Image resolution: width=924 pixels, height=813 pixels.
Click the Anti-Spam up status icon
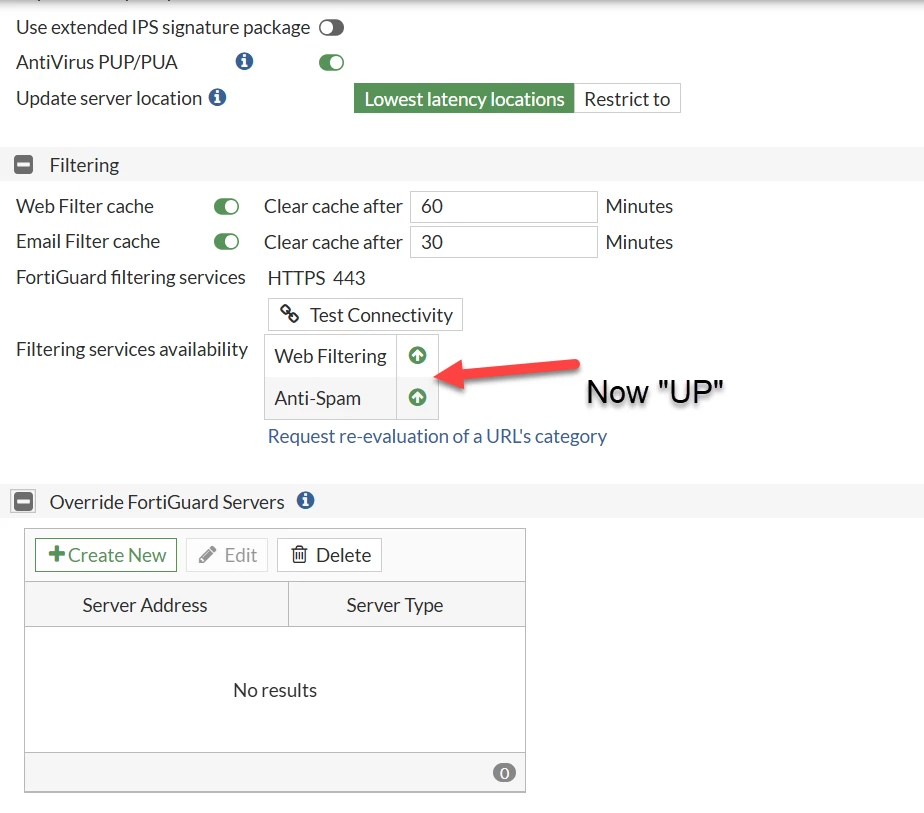point(417,397)
